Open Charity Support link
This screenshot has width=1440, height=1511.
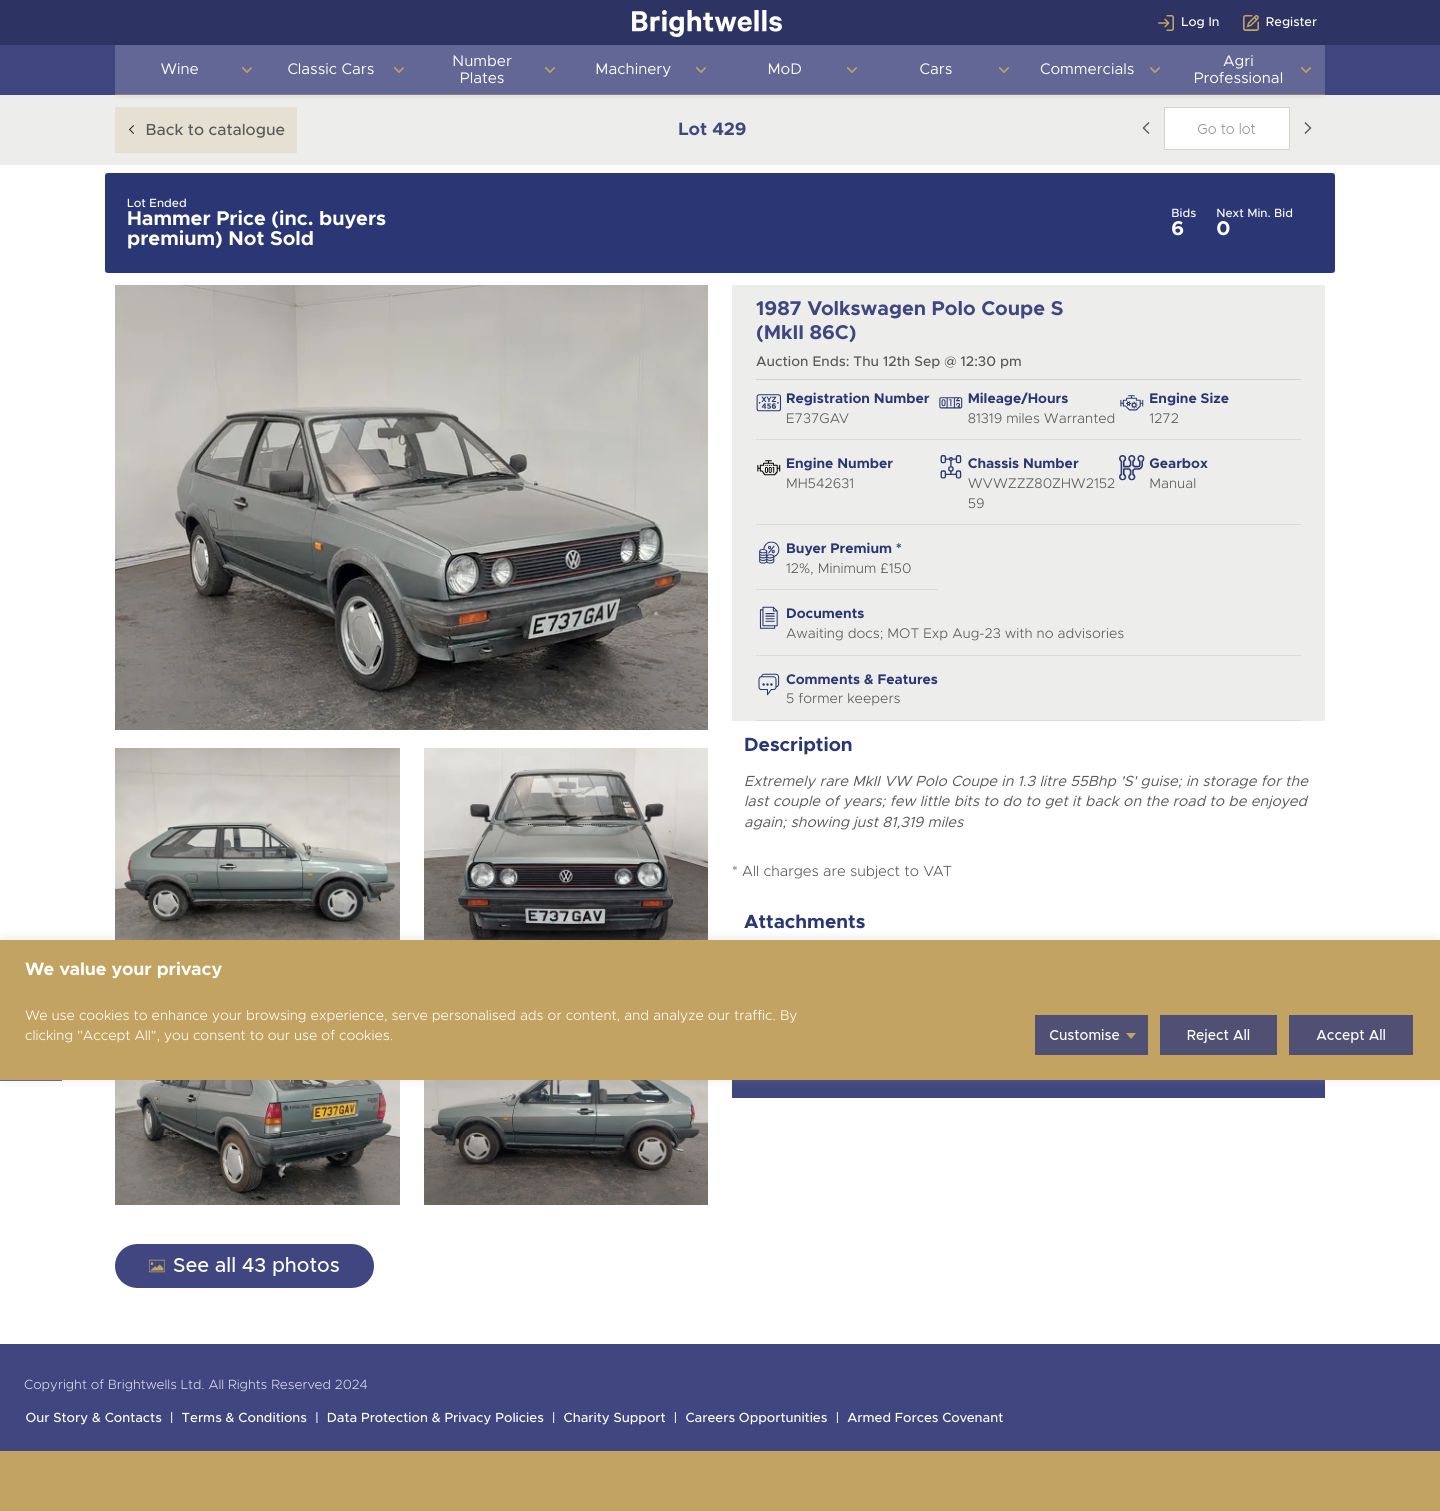[614, 1418]
